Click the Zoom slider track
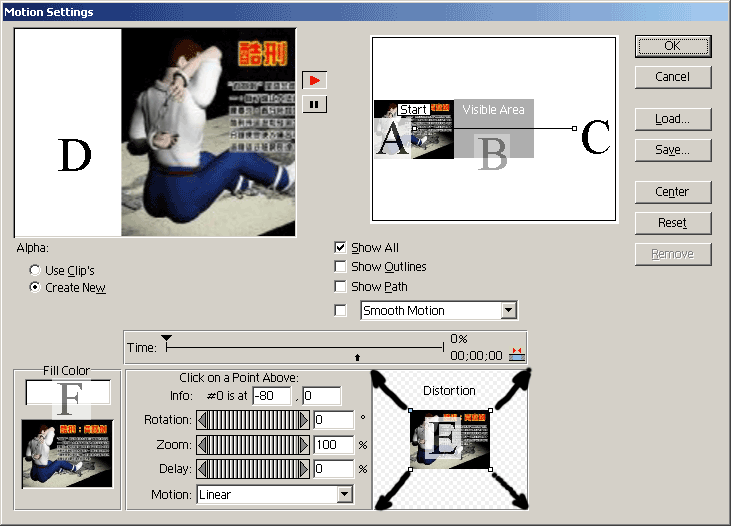731x526 pixels. 253,445
